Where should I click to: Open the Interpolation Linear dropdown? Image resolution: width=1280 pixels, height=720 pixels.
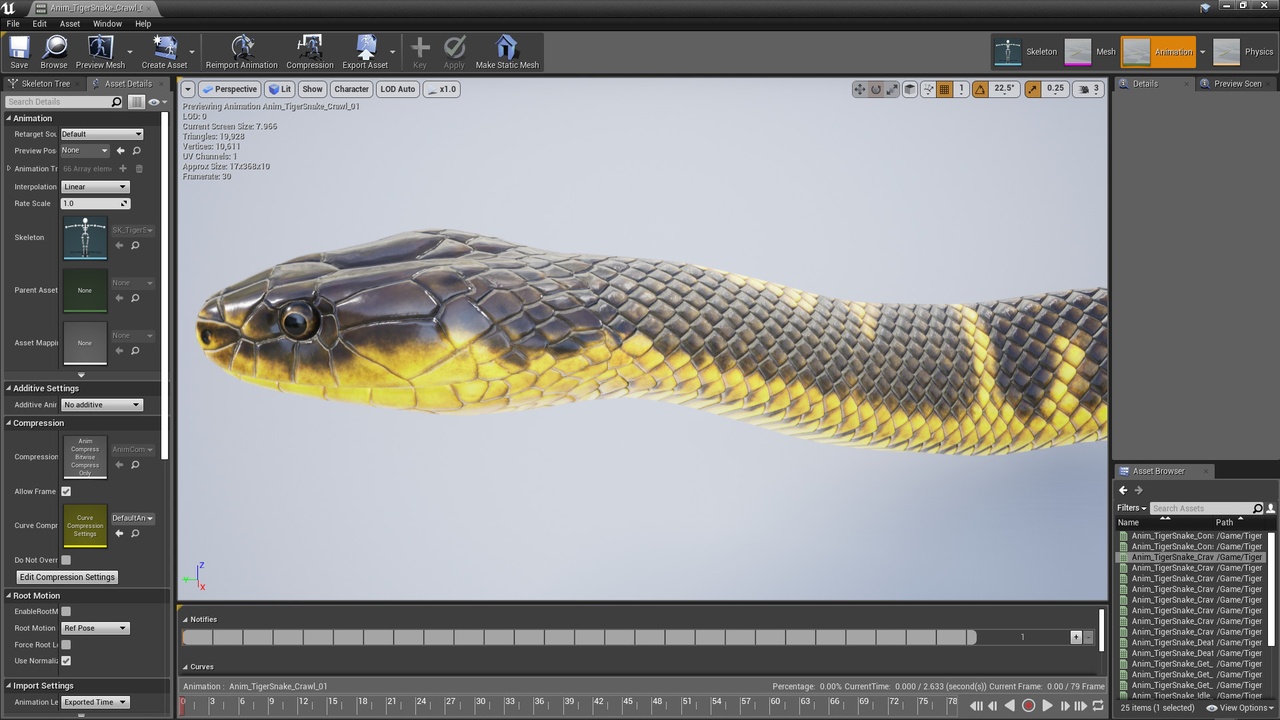95,187
